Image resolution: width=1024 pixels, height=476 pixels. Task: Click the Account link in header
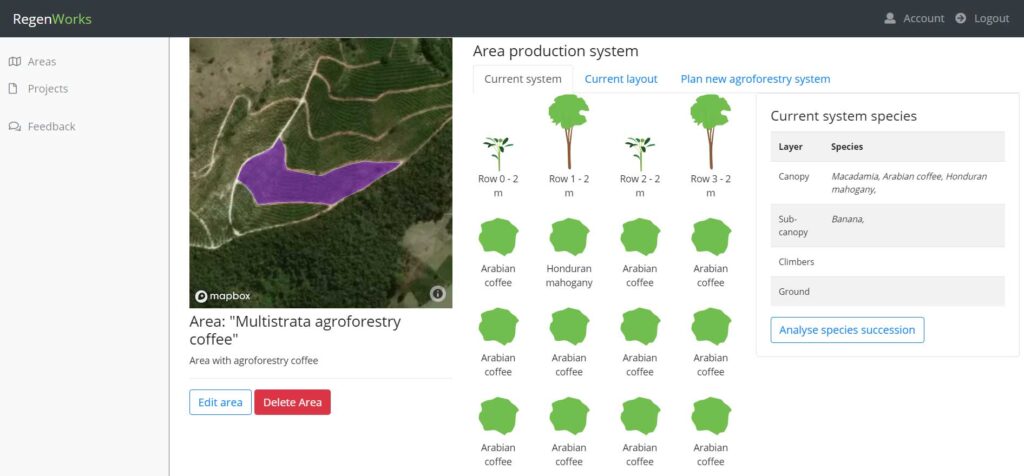point(923,18)
